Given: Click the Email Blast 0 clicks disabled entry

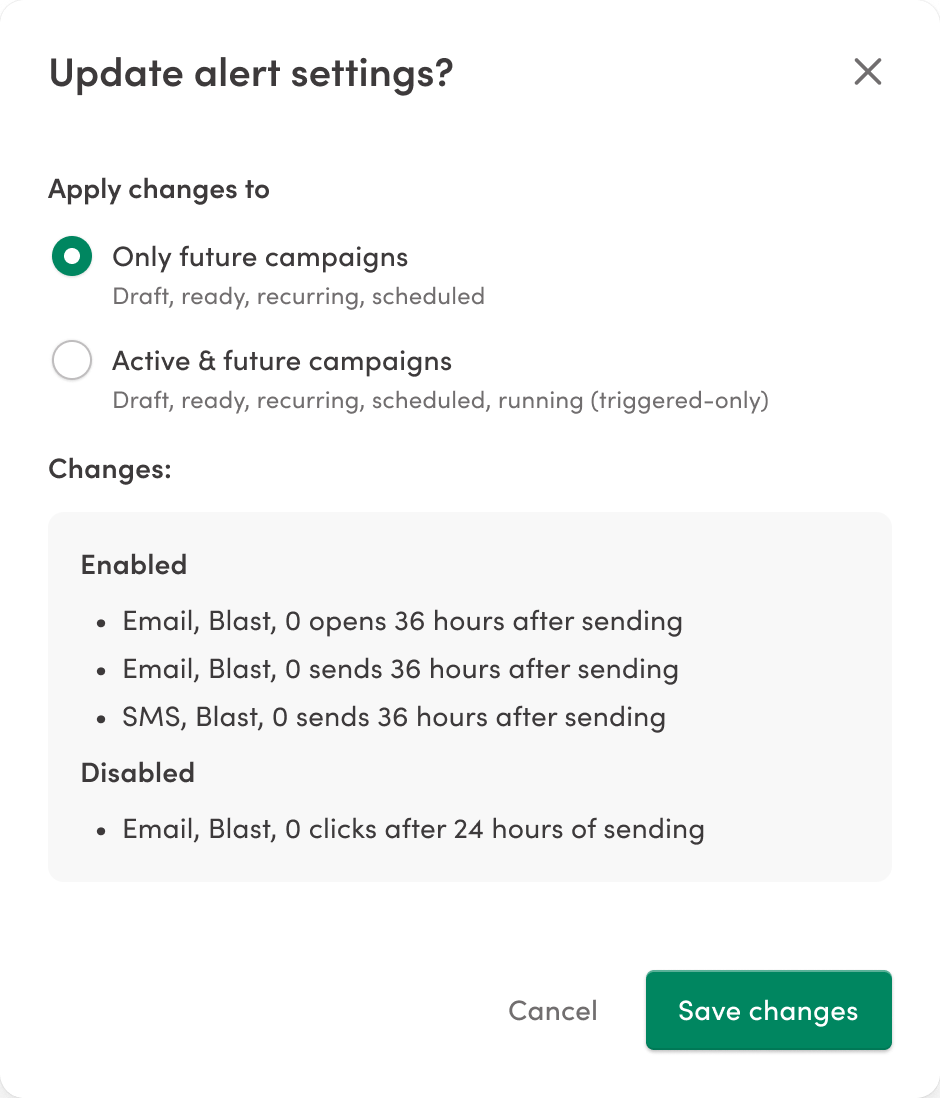Looking at the screenshot, I should [413, 829].
